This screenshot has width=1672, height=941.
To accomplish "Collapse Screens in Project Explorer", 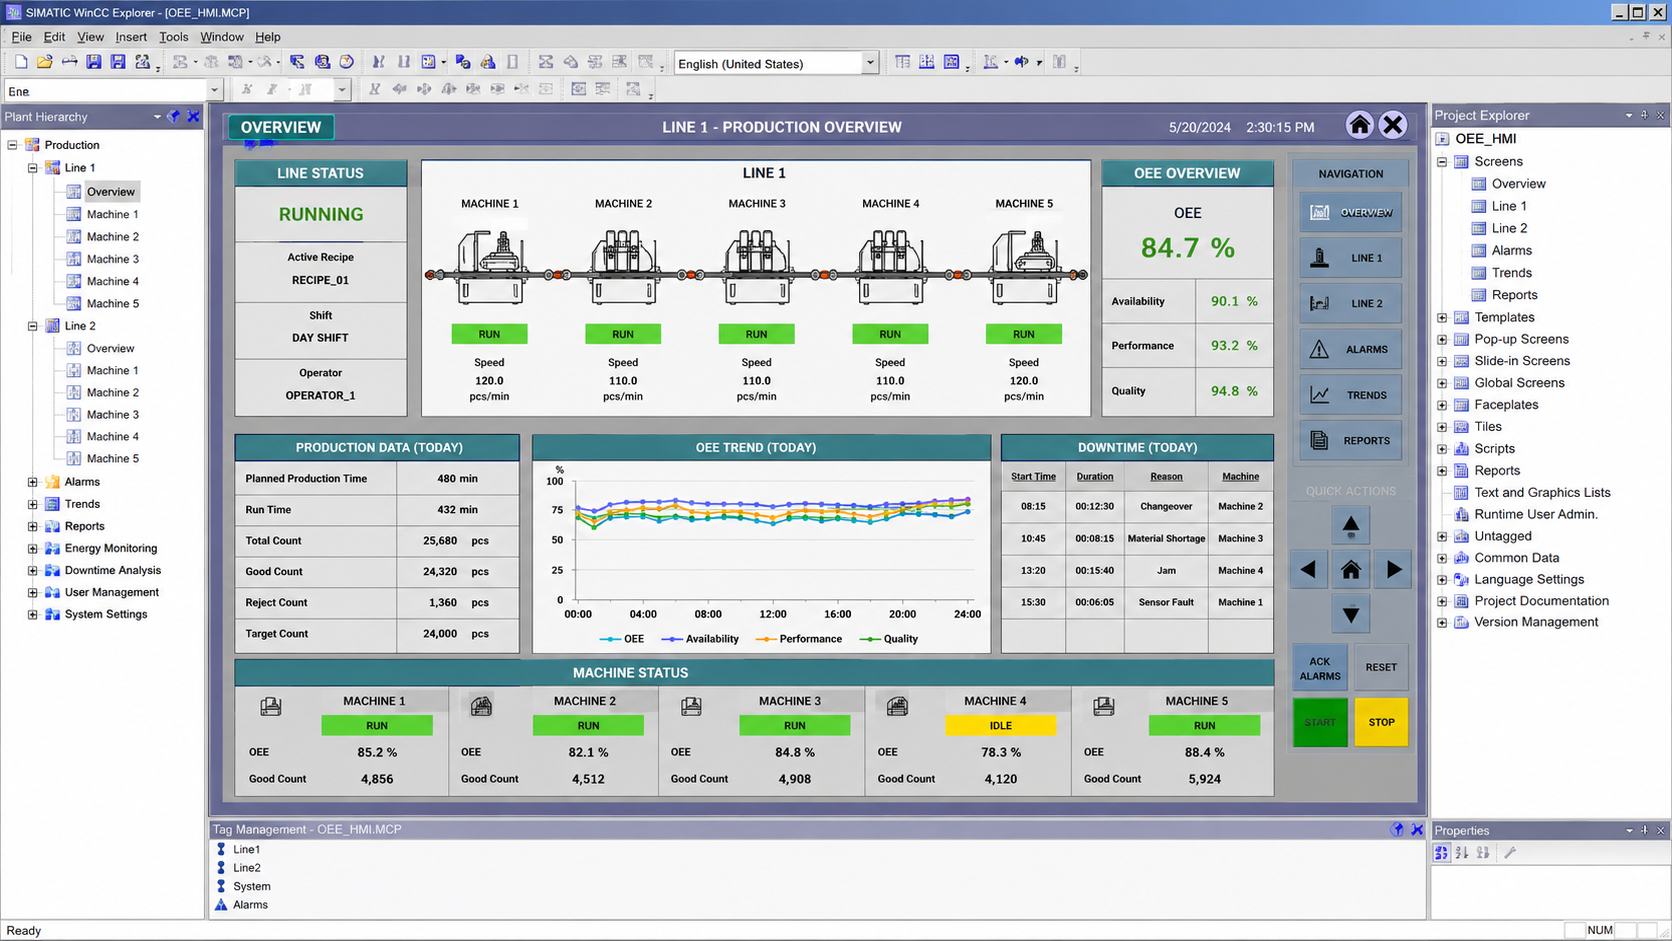I will point(1442,162).
